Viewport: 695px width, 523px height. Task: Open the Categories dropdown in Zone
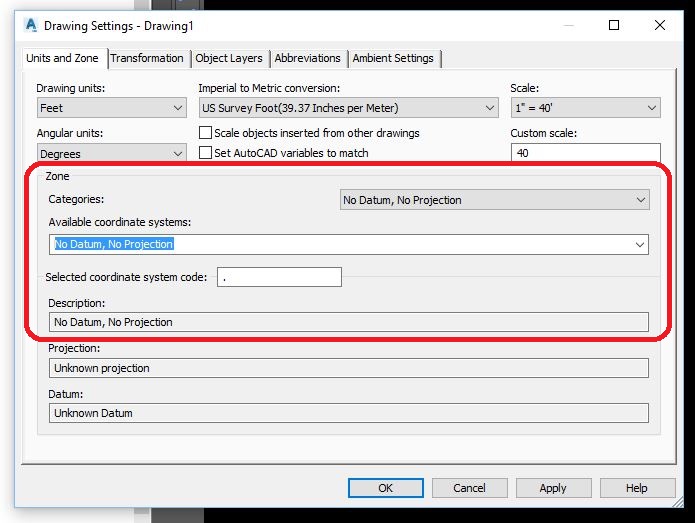(495, 200)
